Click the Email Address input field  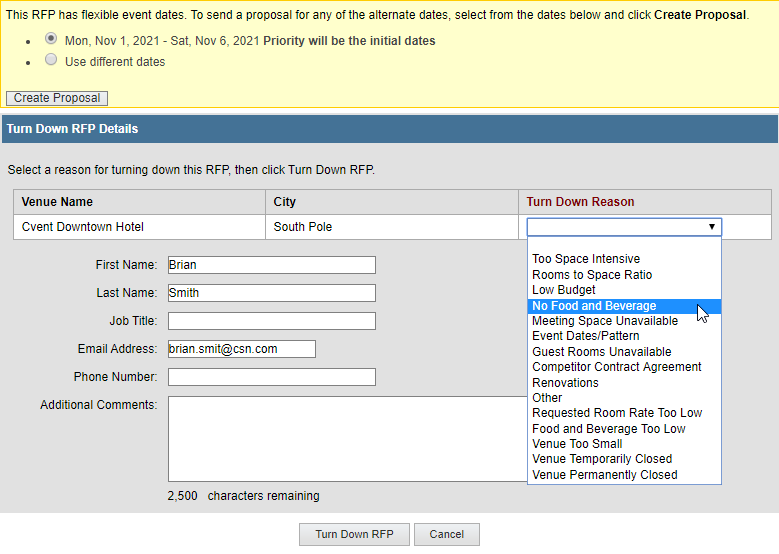tap(241, 349)
